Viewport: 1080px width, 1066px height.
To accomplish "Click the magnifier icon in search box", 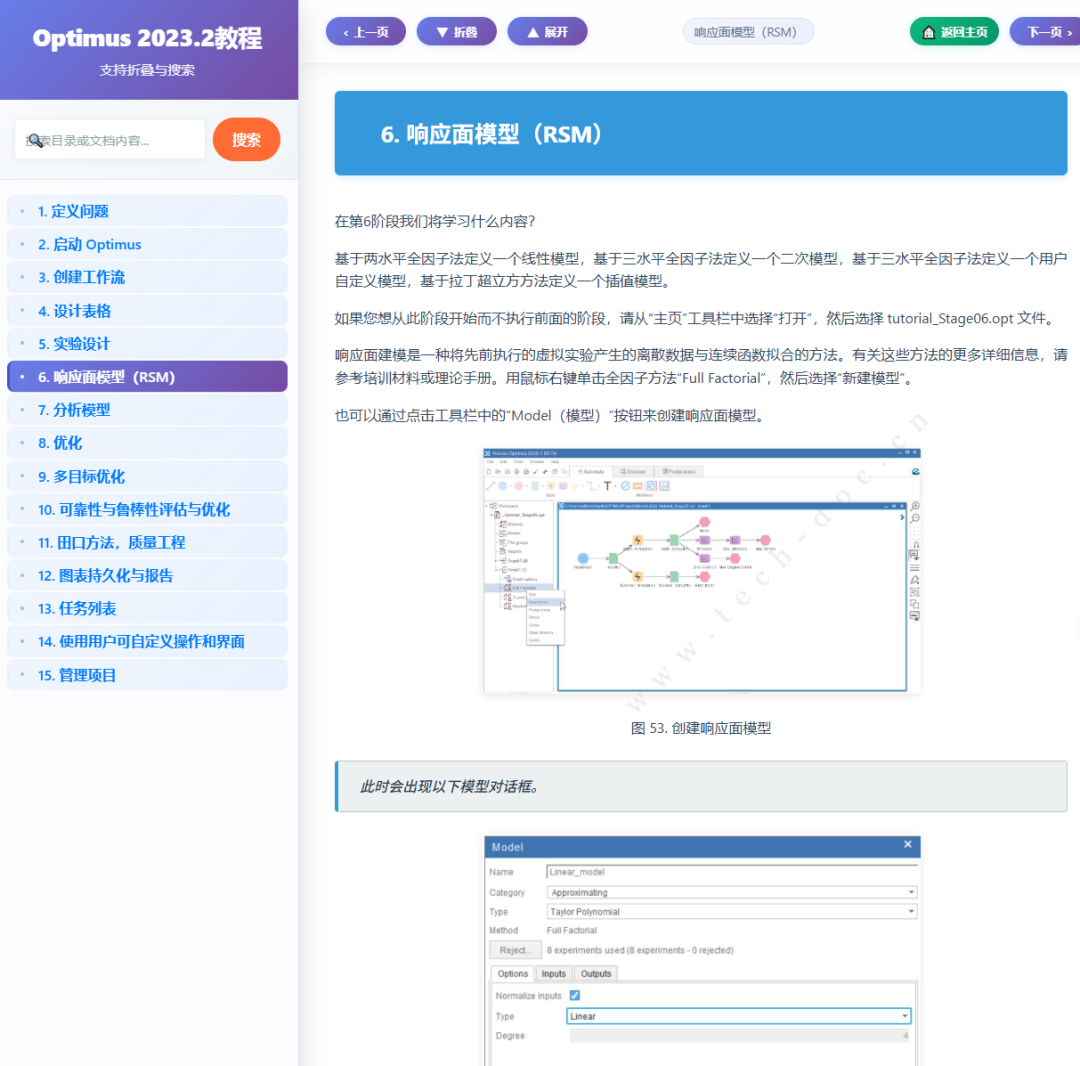I will 35,140.
